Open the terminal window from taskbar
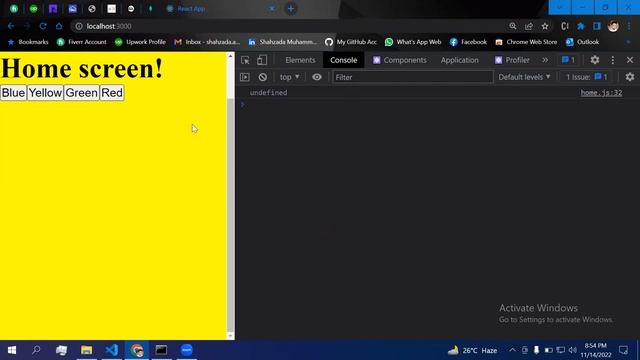640x360 pixels. tap(161, 350)
